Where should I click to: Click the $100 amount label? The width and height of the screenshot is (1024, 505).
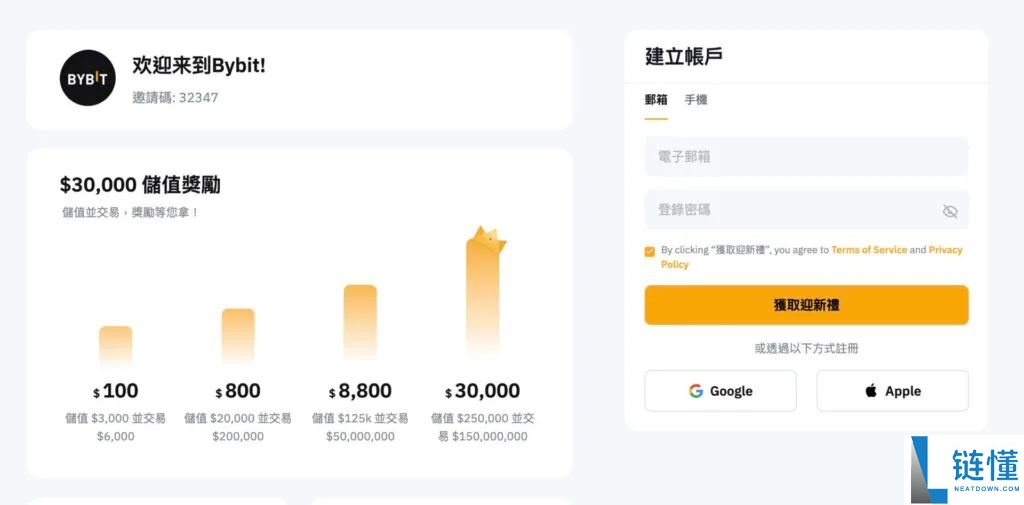(x=116, y=391)
